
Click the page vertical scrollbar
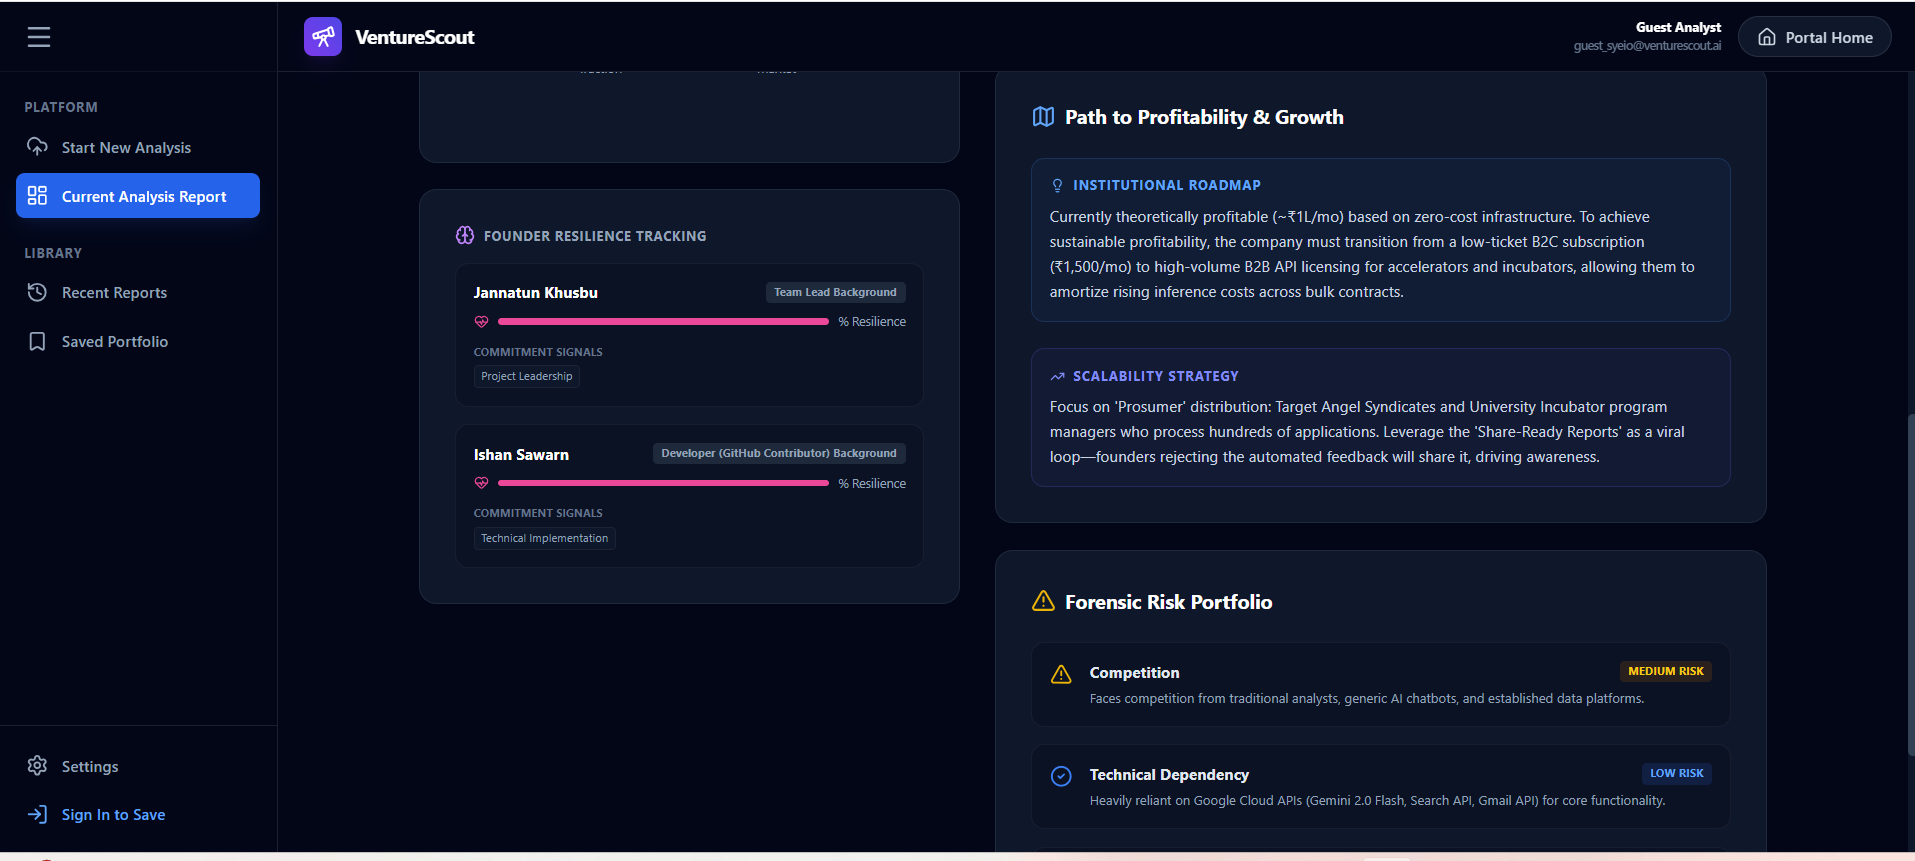point(1910,585)
